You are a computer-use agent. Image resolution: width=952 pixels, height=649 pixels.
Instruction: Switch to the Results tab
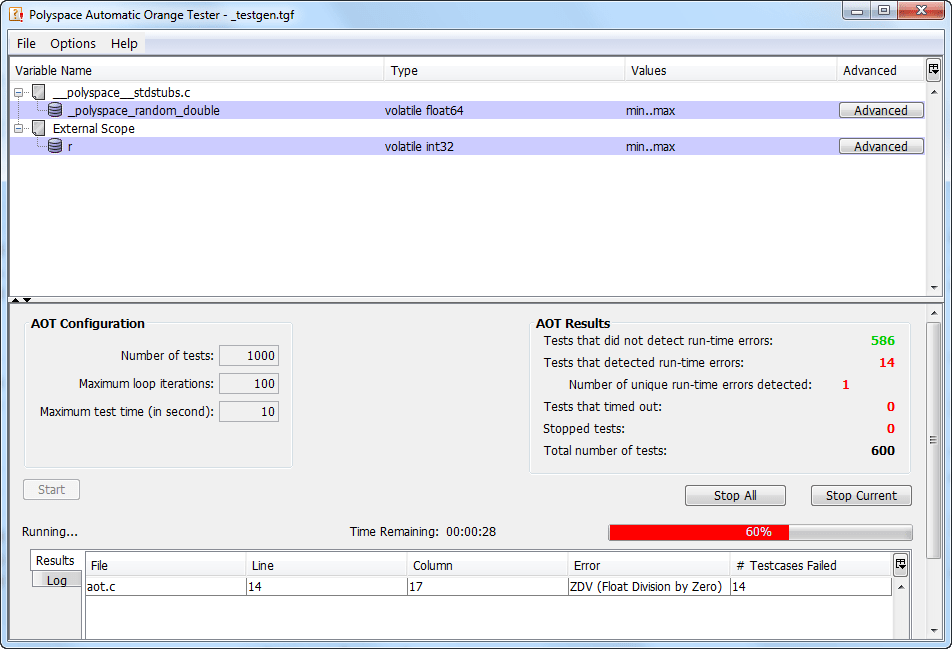tap(55, 560)
